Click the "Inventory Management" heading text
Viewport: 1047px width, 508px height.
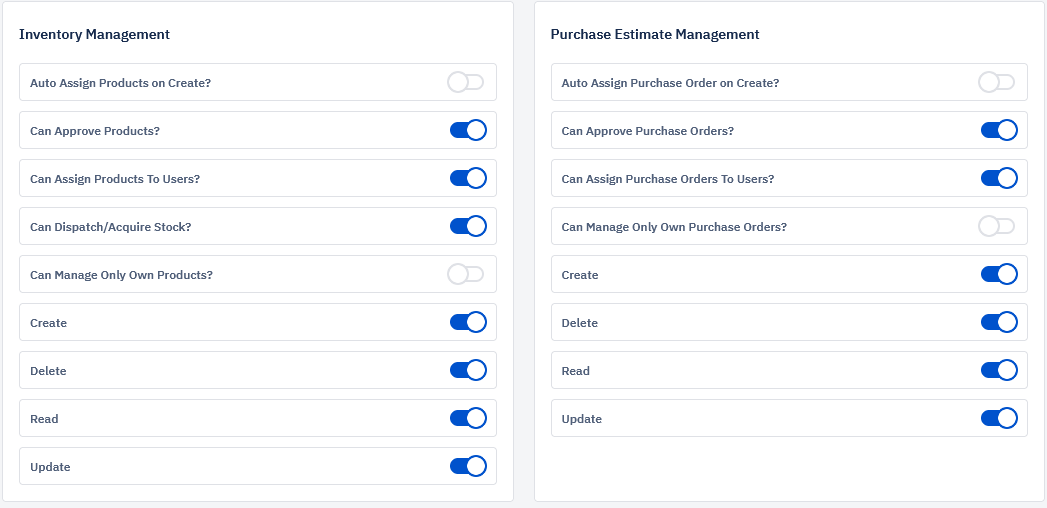point(94,34)
